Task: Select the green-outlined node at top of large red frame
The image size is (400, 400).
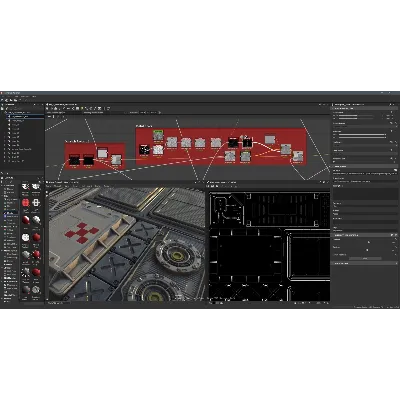Action: (158, 135)
